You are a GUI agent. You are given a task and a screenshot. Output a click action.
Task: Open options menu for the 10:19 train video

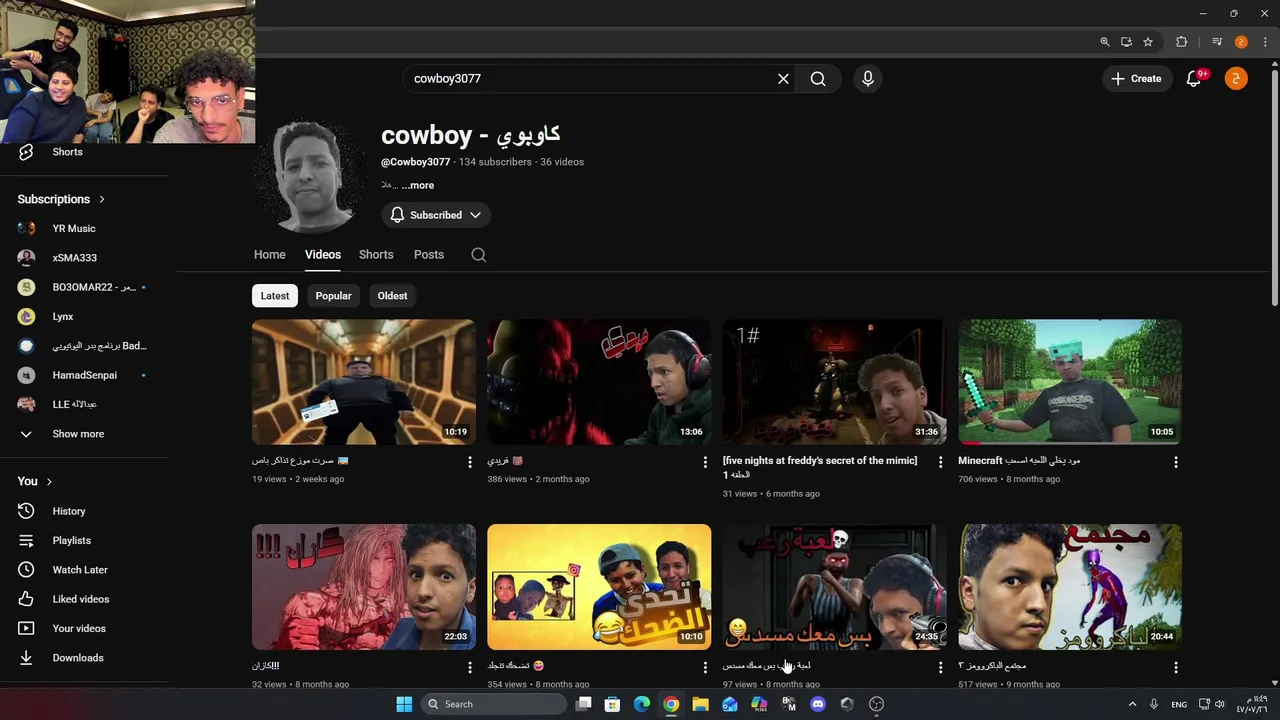(470, 462)
